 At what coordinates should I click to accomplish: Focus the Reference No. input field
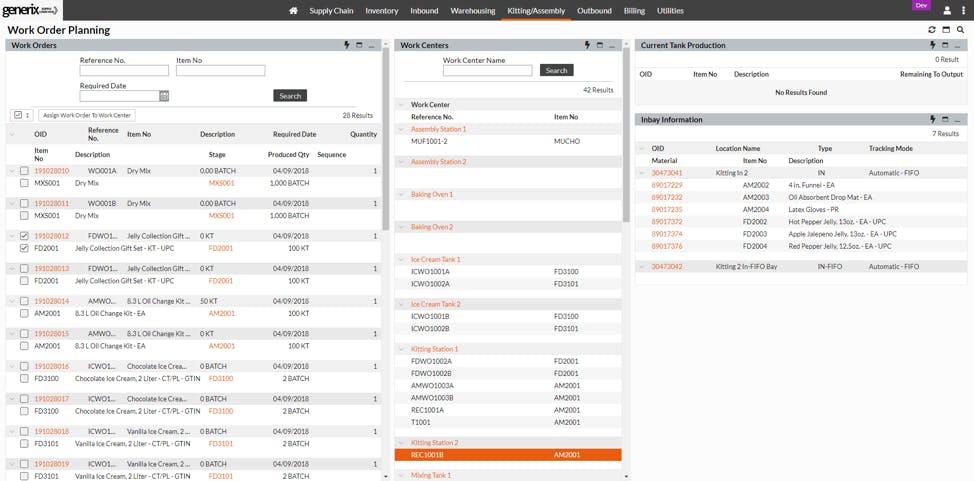click(124, 71)
